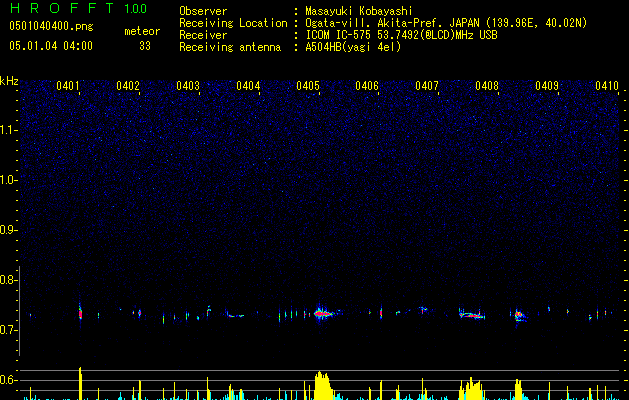Select the observer name Masayuki Kobayashi
This screenshot has height=400, width=629.
tap(359, 11)
